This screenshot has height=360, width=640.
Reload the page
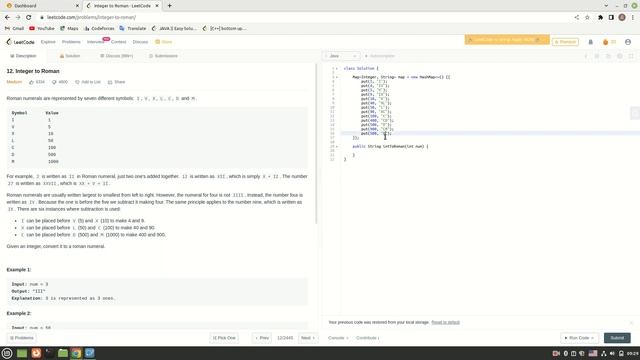[29, 17]
